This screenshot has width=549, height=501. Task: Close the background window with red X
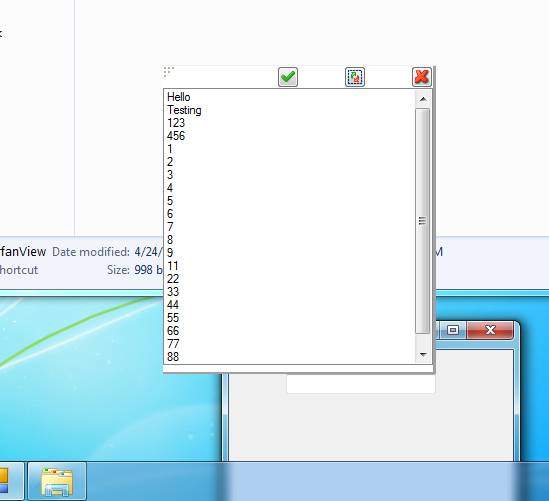coord(490,330)
